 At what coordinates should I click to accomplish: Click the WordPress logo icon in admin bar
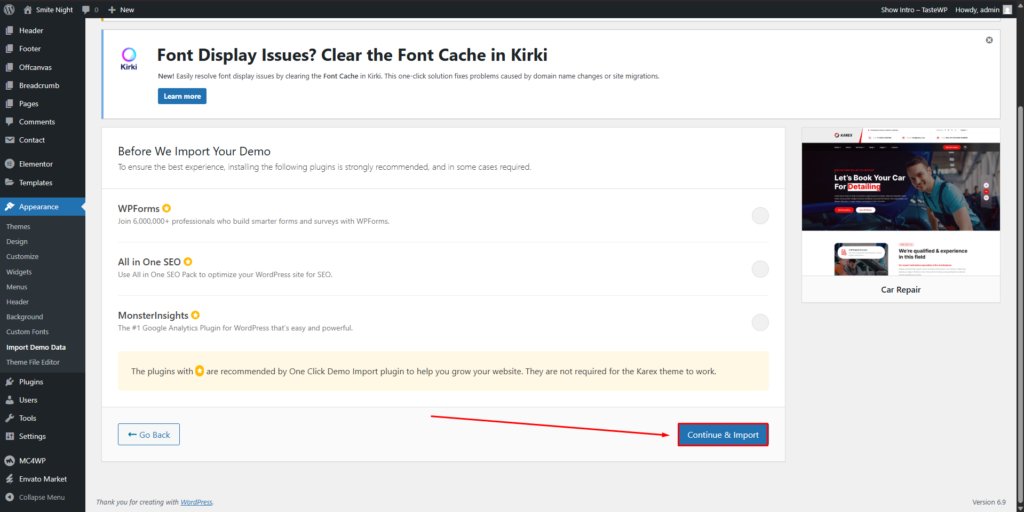point(10,9)
